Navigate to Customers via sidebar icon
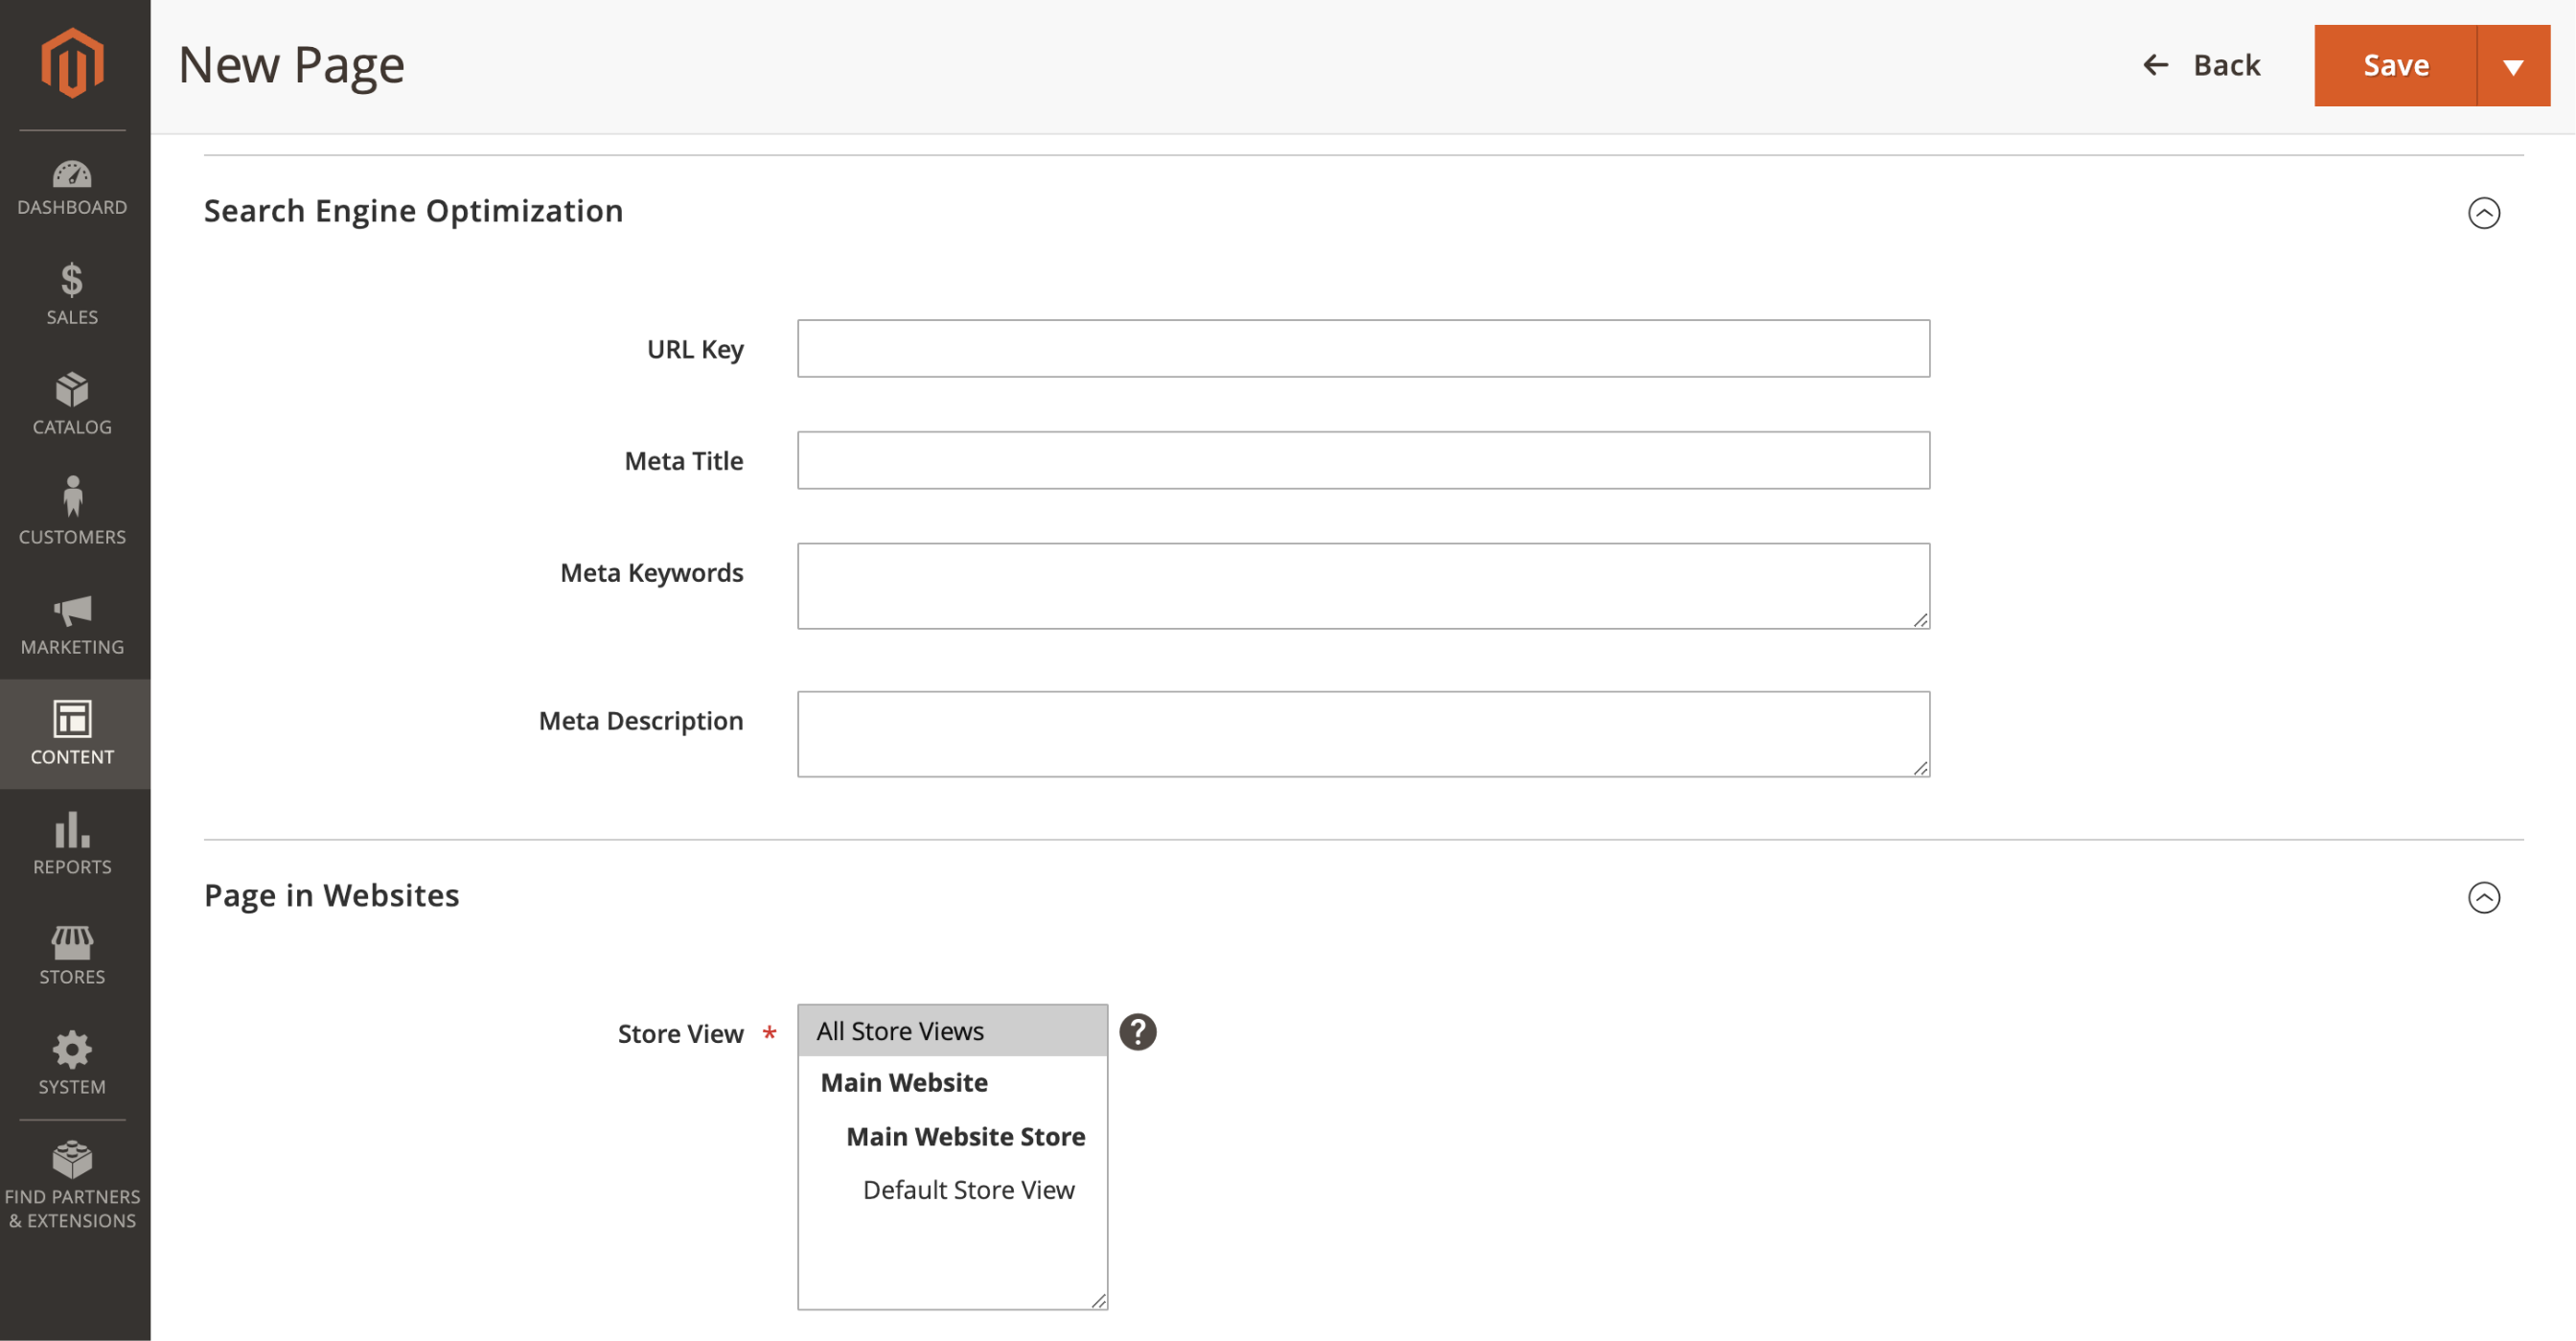The image size is (2576, 1341). [73, 511]
